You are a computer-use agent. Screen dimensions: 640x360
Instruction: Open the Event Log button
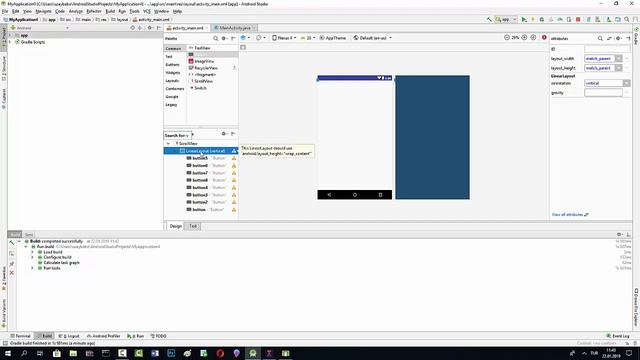point(618,336)
